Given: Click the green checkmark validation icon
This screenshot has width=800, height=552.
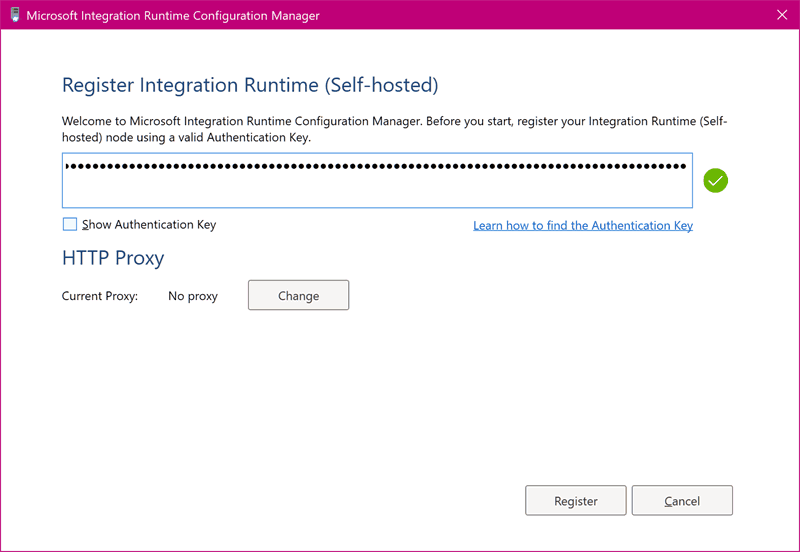Looking at the screenshot, I should tap(715, 181).
